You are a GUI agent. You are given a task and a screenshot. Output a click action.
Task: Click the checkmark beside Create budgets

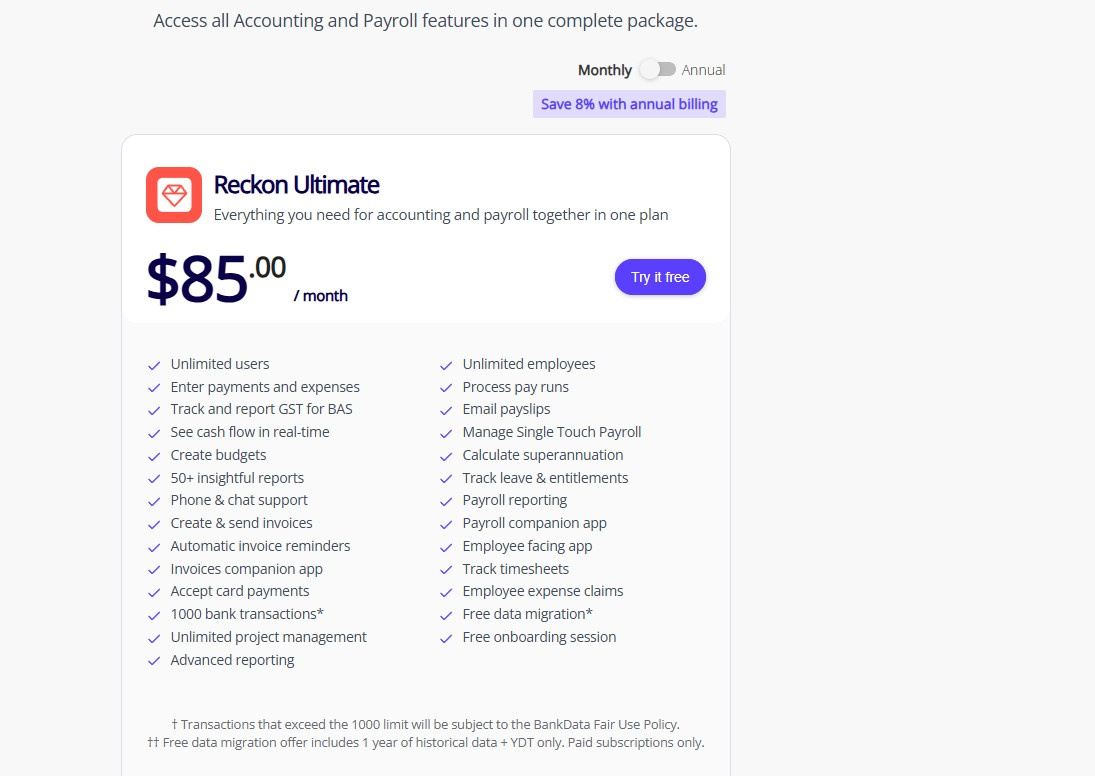click(x=154, y=455)
